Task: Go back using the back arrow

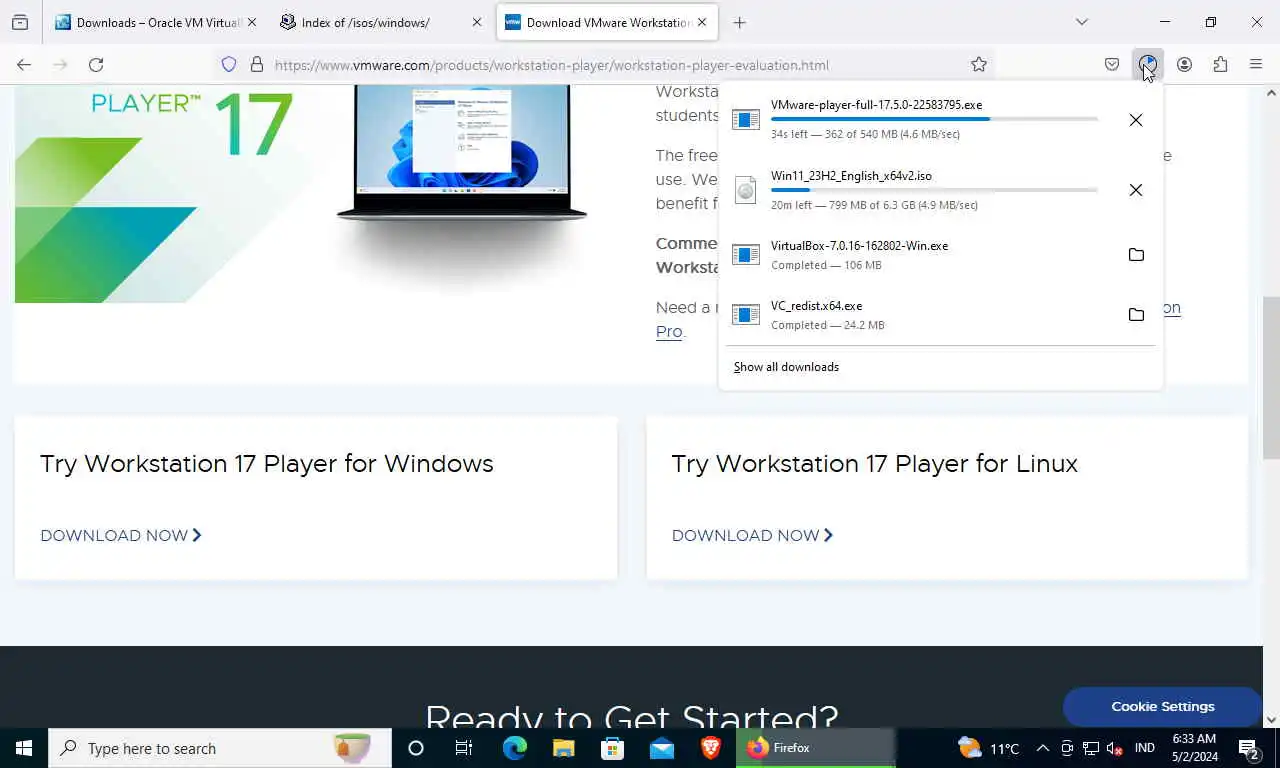Action: (24, 64)
